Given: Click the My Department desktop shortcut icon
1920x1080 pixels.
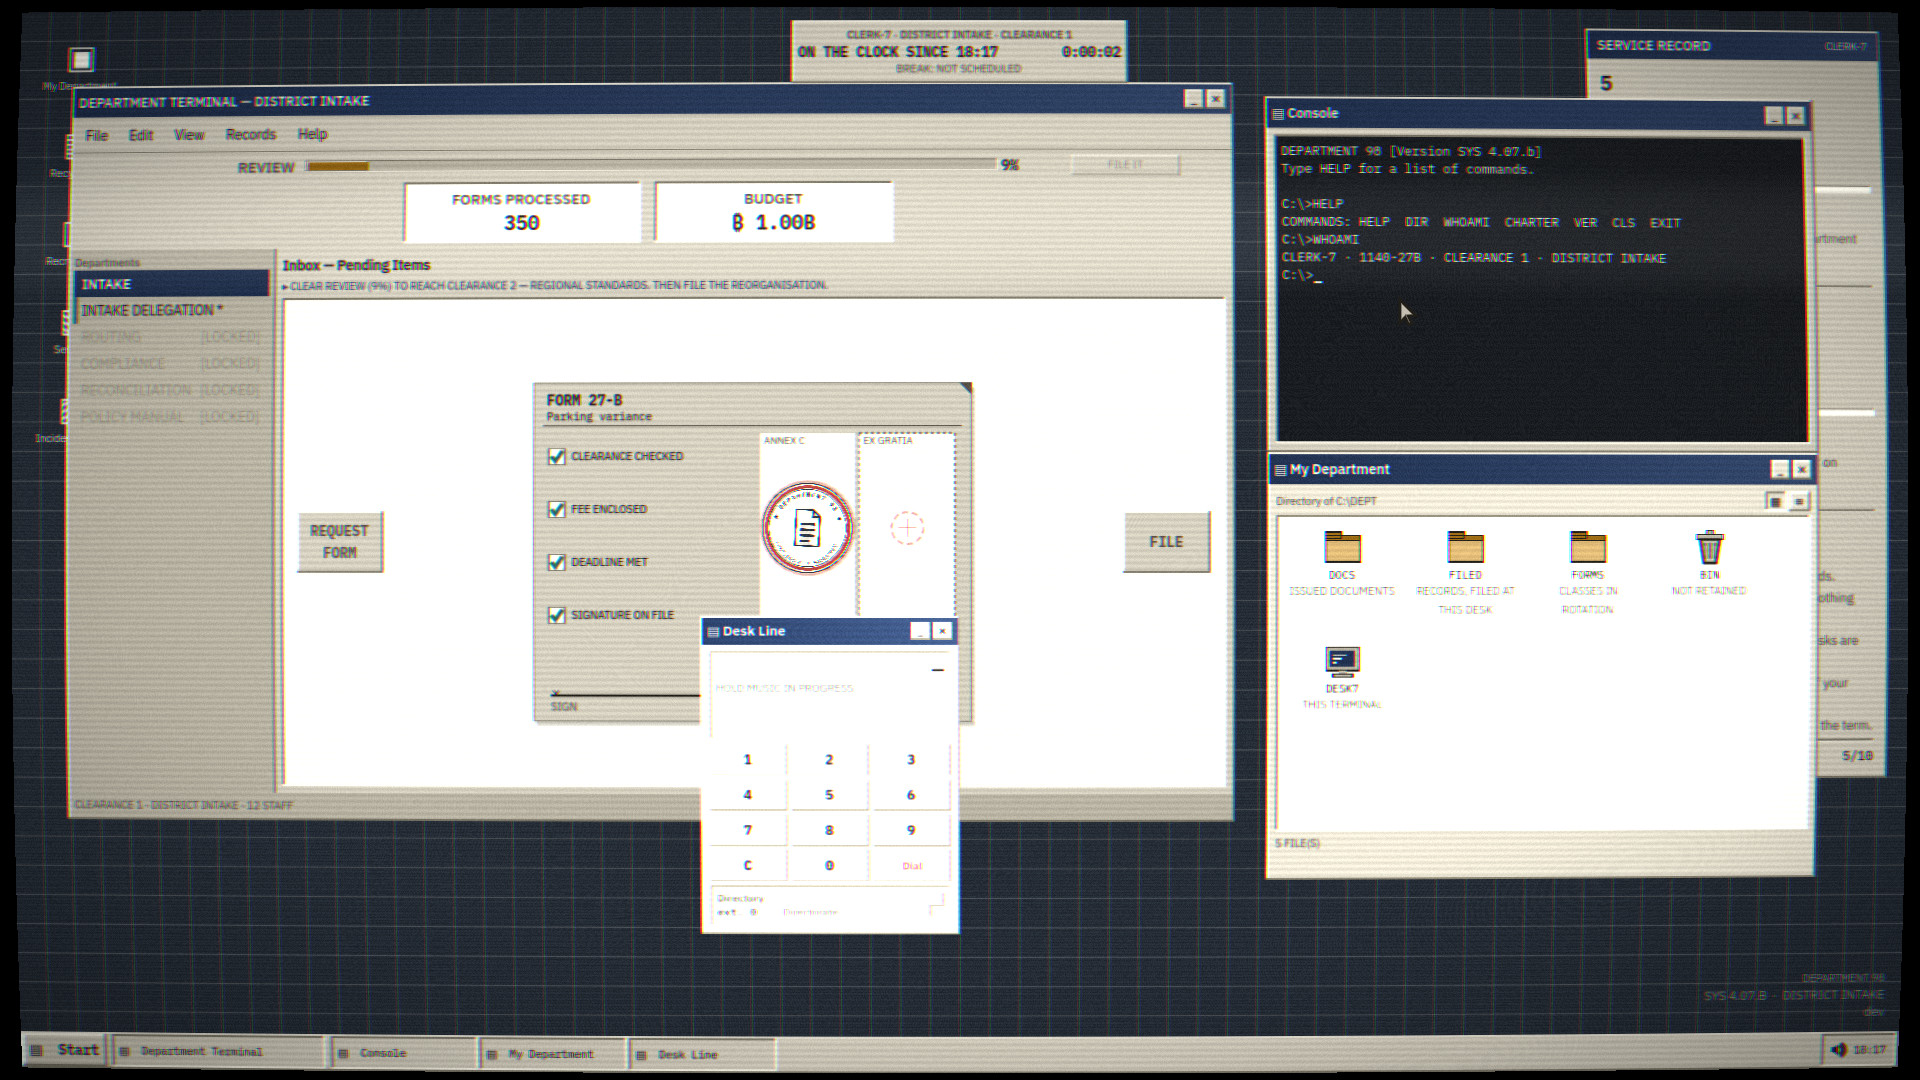Looking at the screenshot, I should click(81, 60).
